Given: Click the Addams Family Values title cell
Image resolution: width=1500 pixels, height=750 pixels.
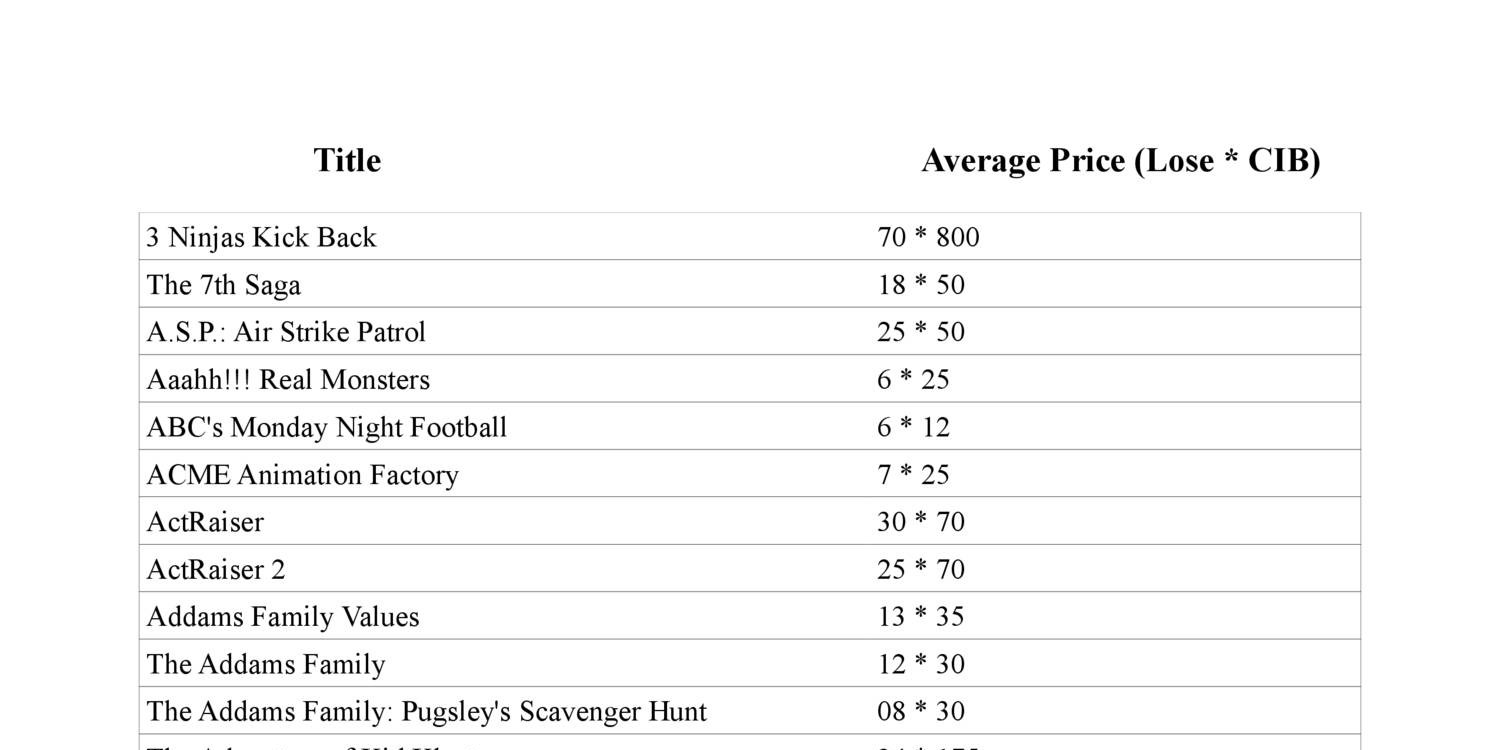Looking at the screenshot, I should point(283,616).
